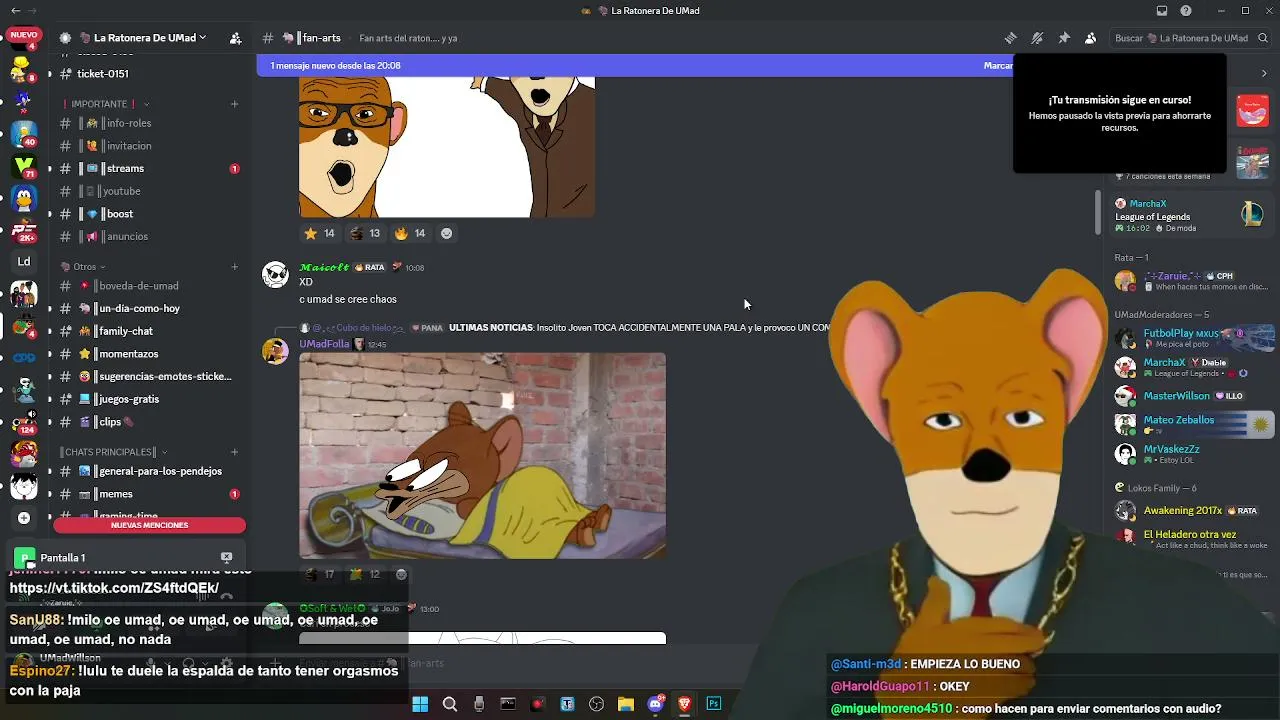Toggle the star reaction with 14
Image resolution: width=1280 pixels, height=720 pixels.
[320, 233]
